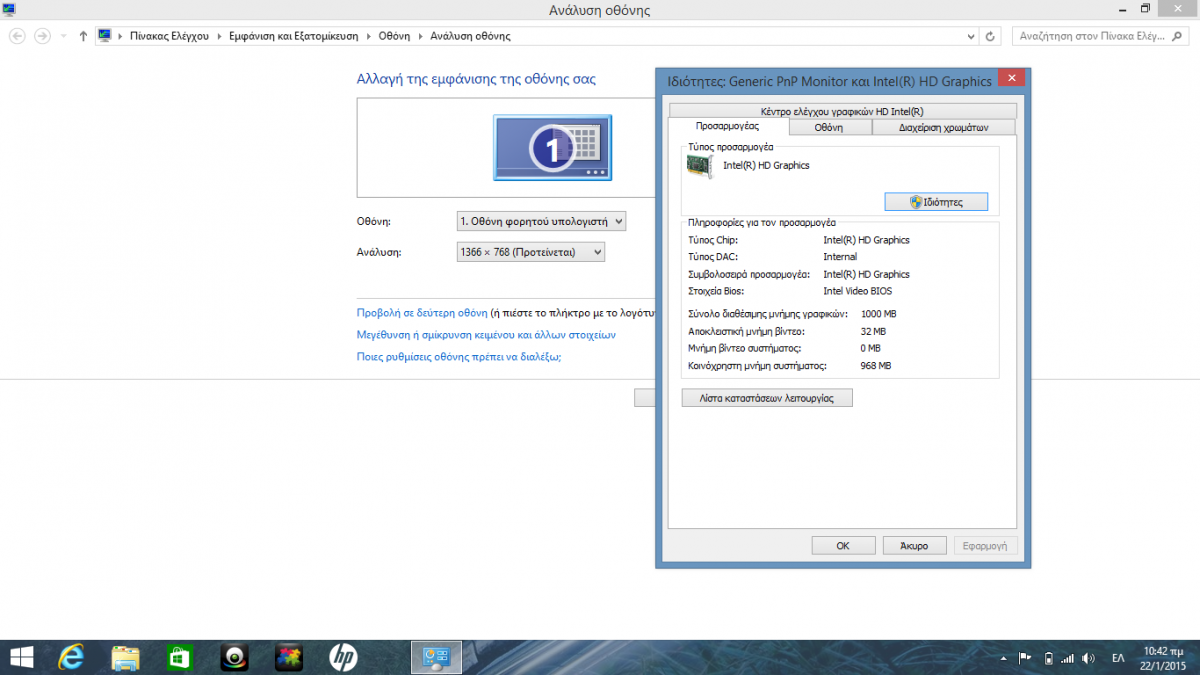
Task: Expand address bar history dropdown
Action: [x=970, y=36]
